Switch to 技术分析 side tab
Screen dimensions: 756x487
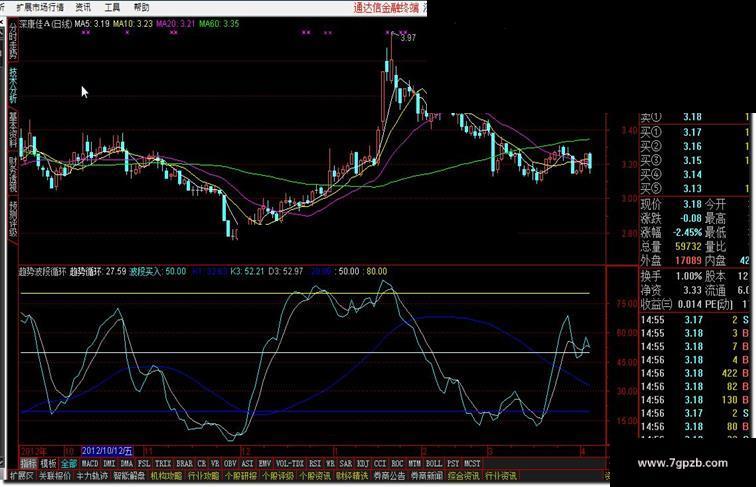point(13,85)
